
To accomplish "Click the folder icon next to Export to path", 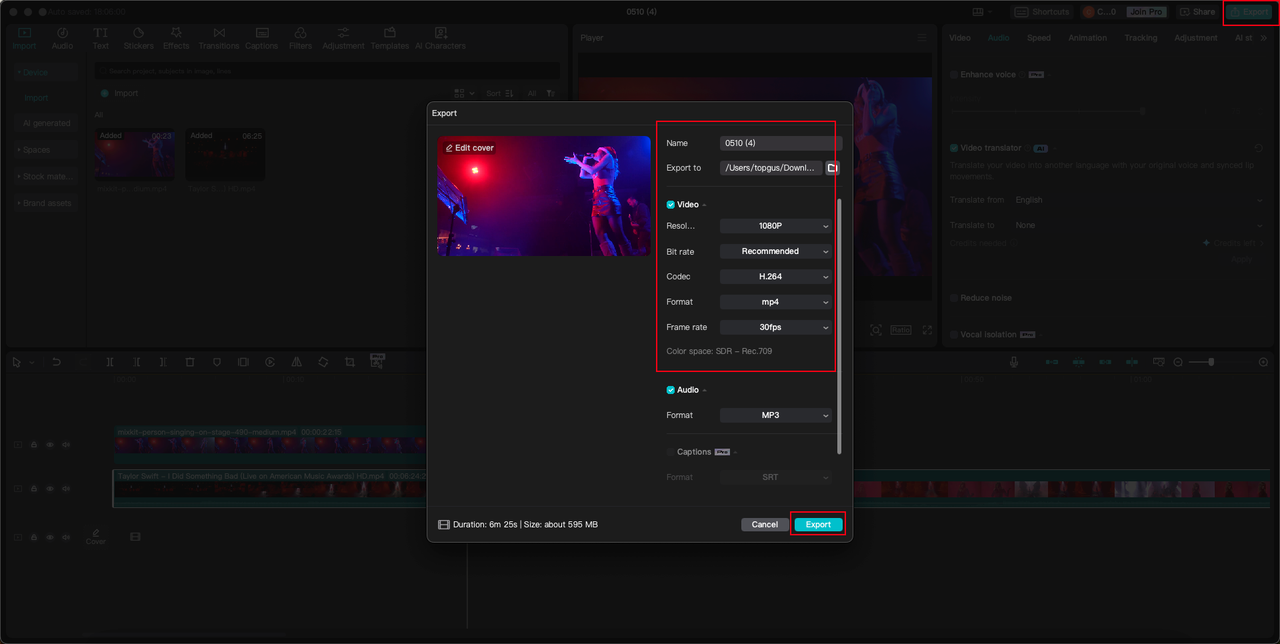I will (x=832, y=168).
